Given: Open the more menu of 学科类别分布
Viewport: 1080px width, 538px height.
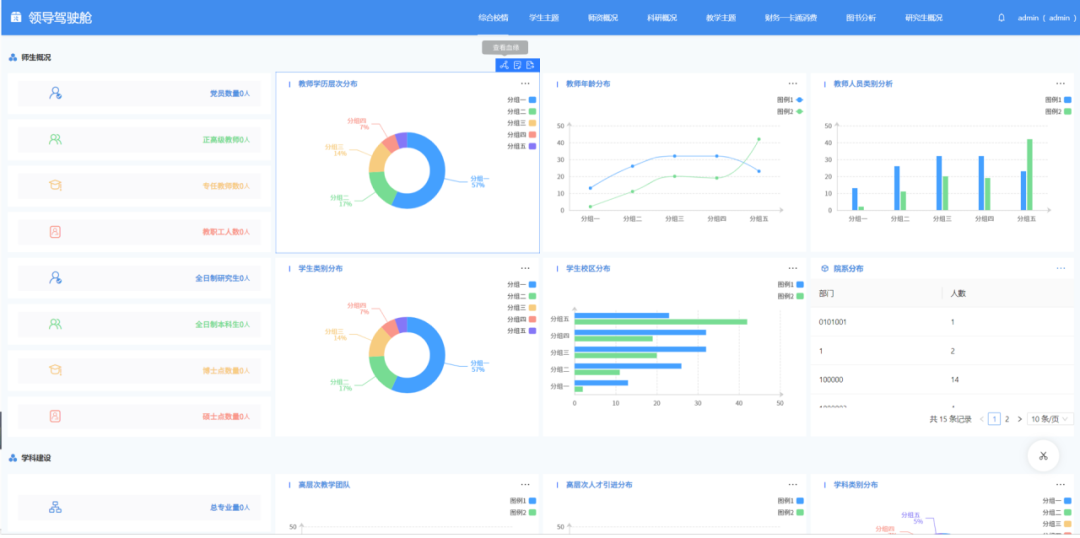Looking at the screenshot, I should coord(1061,484).
